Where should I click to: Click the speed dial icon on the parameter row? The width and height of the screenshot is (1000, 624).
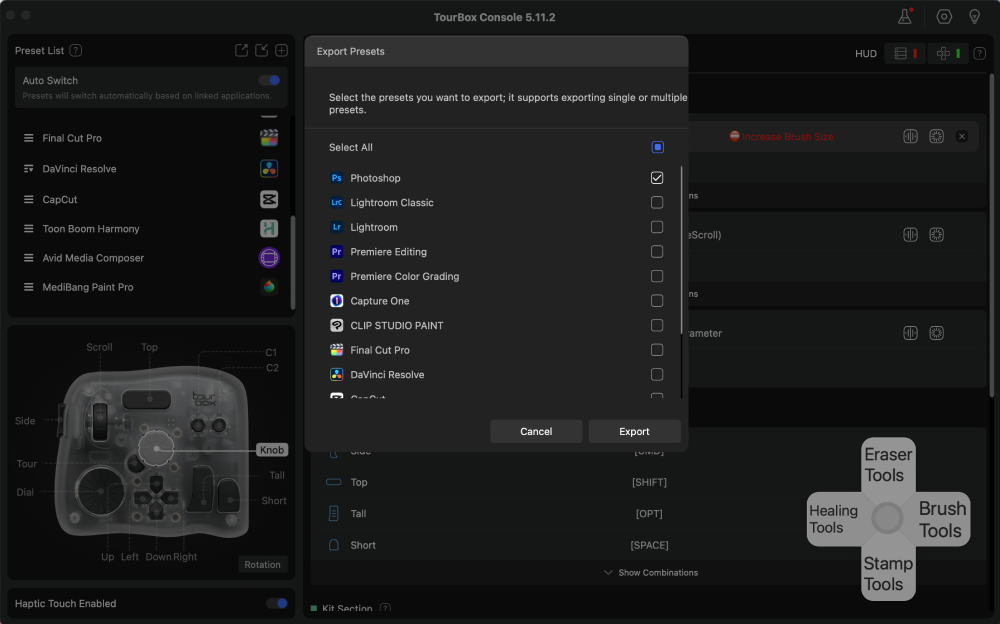pyautogui.click(x=936, y=332)
